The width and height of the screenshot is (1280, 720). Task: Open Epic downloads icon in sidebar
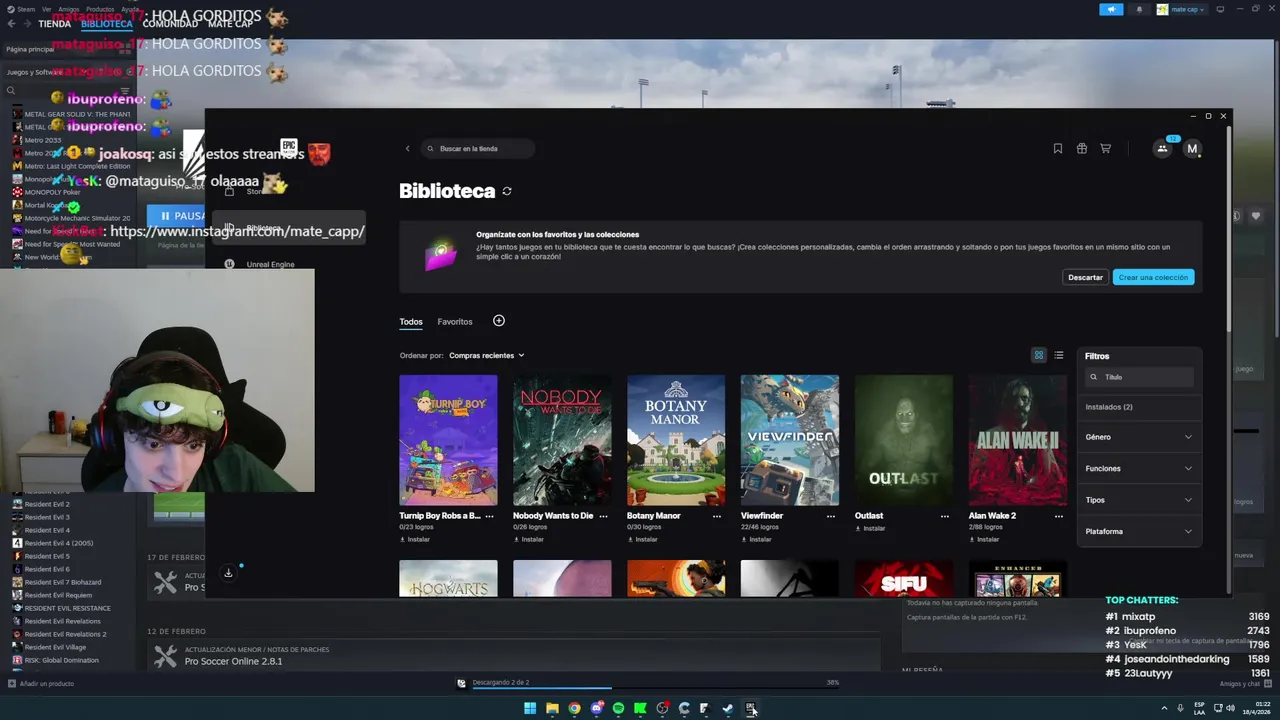[x=228, y=573]
